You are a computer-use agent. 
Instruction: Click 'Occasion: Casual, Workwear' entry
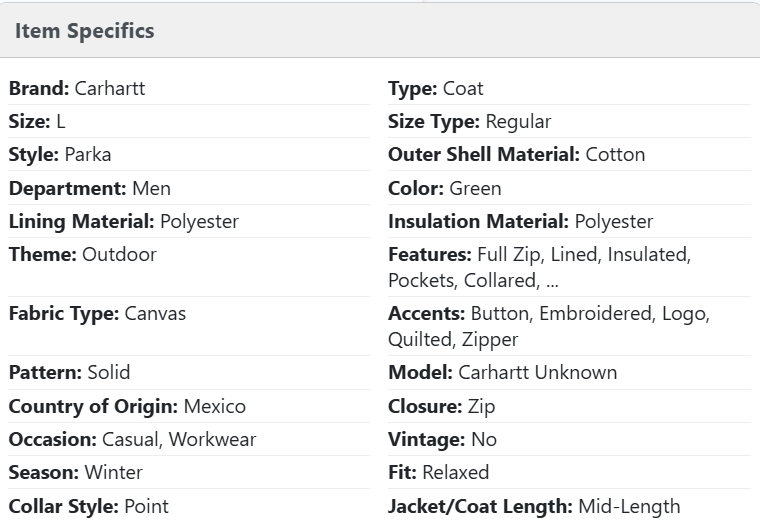coord(190,439)
